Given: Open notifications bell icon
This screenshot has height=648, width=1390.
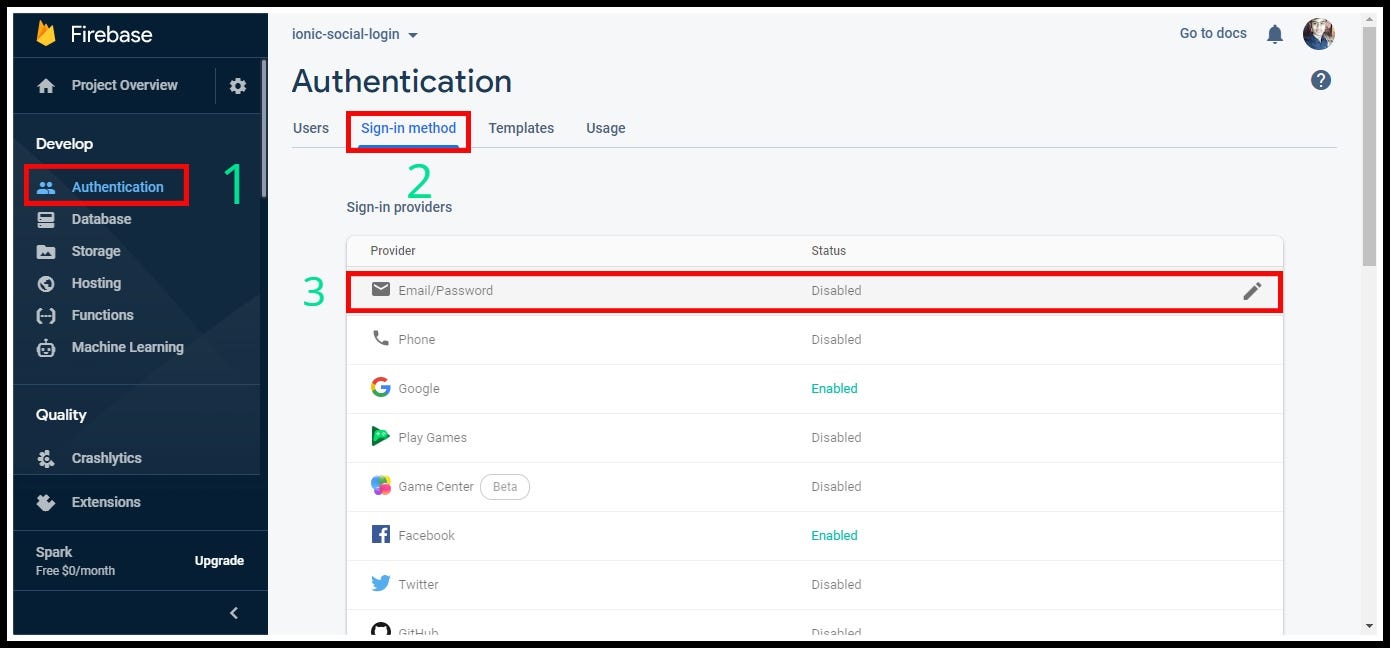Looking at the screenshot, I should 1274,34.
